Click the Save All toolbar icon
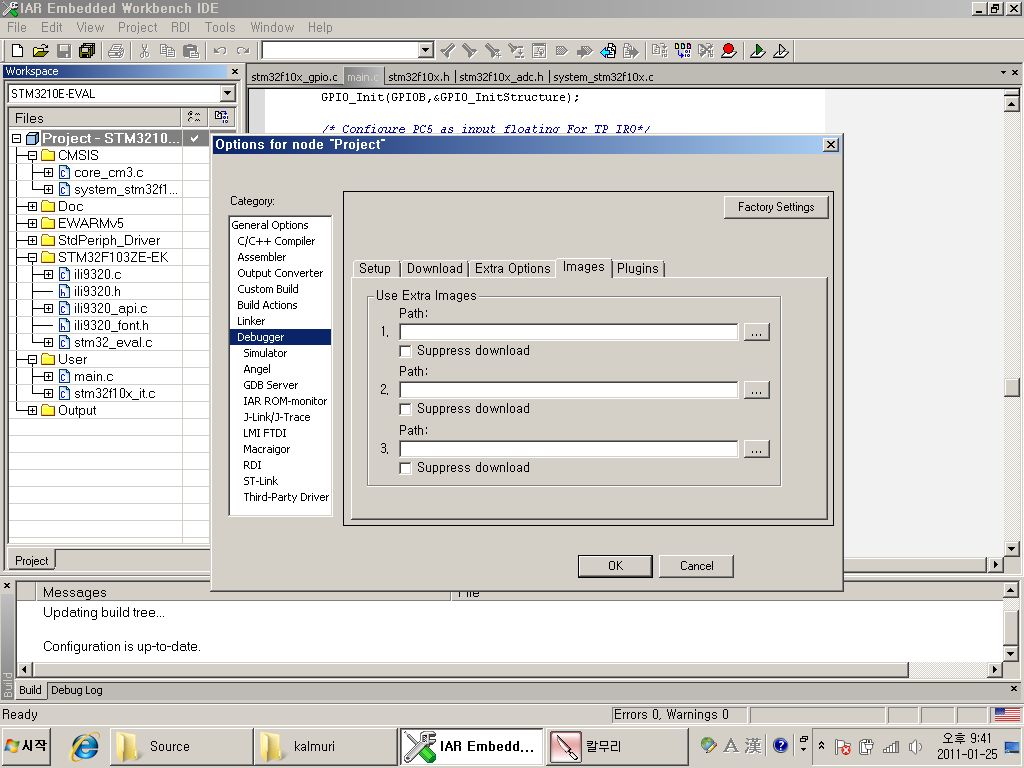Image resolution: width=1024 pixels, height=768 pixels. 87,51
